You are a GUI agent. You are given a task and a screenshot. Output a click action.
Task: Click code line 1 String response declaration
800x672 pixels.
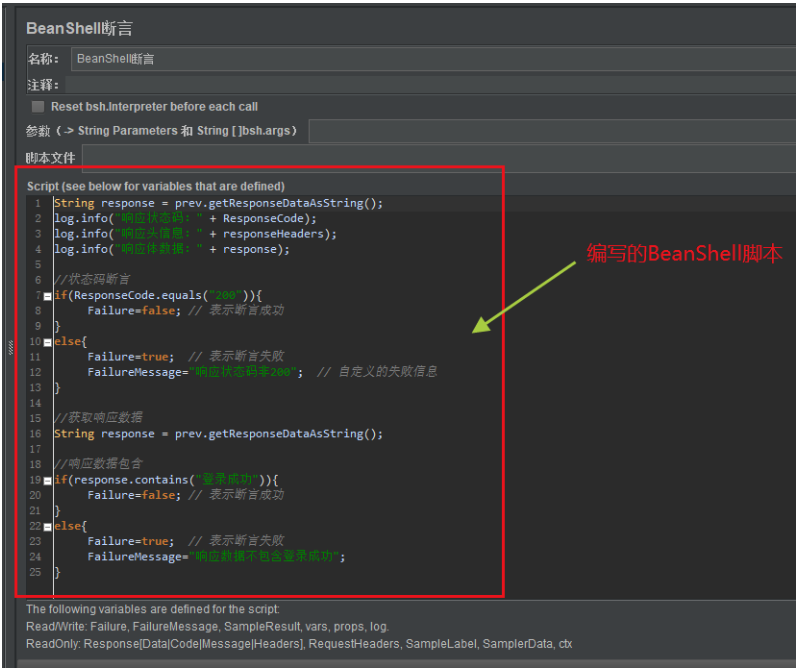coord(218,203)
